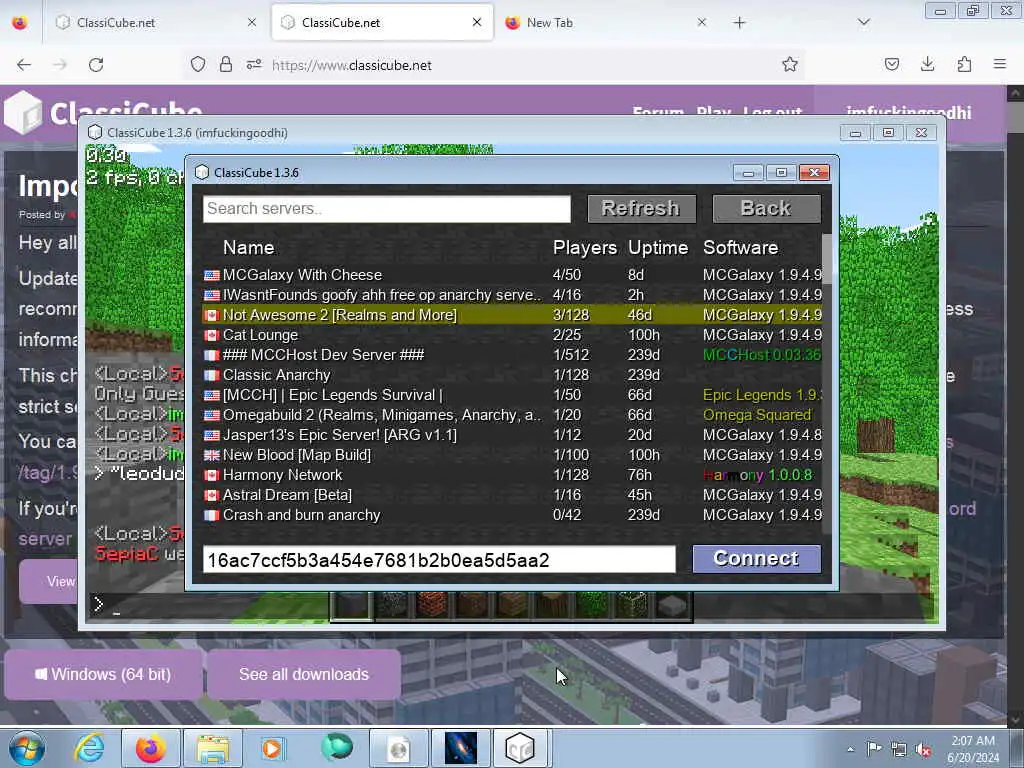Select the Harmony Network server row
Screen dimensions: 1024x768
pos(513,475)
